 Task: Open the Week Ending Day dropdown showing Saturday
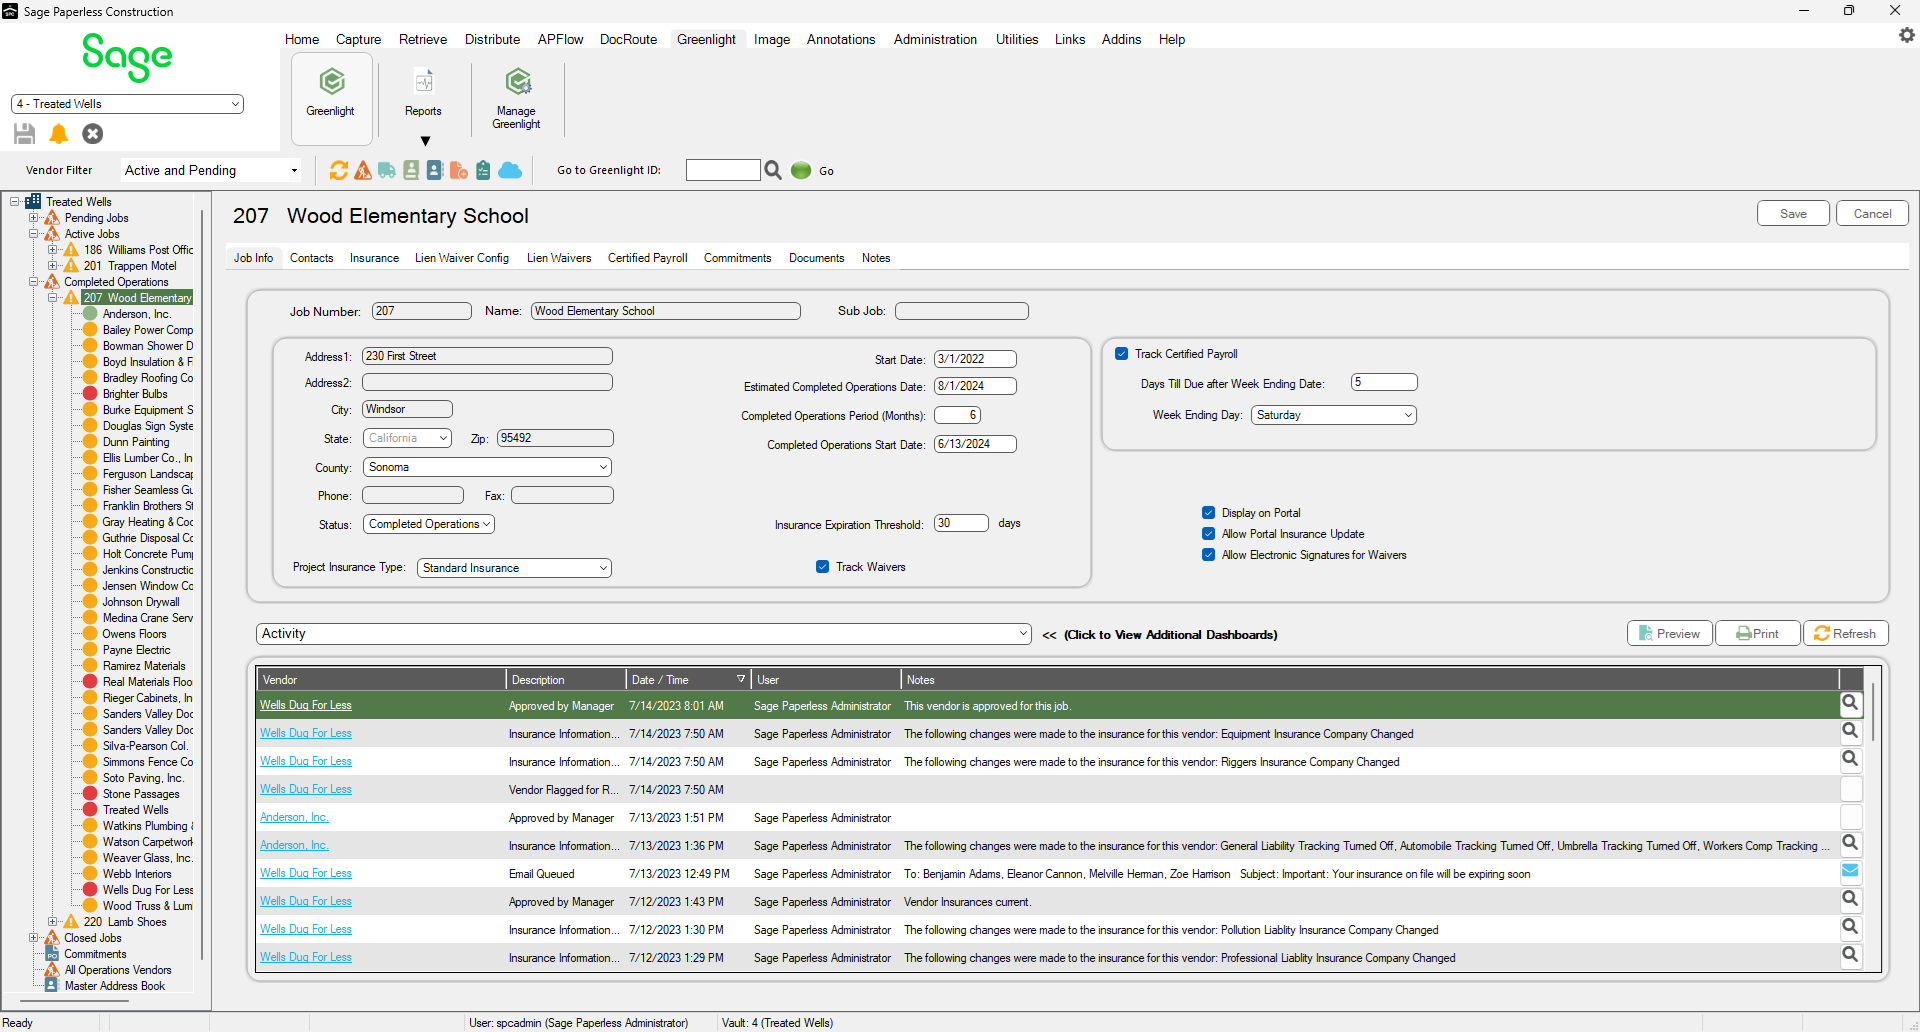(x=1334, y=415)
